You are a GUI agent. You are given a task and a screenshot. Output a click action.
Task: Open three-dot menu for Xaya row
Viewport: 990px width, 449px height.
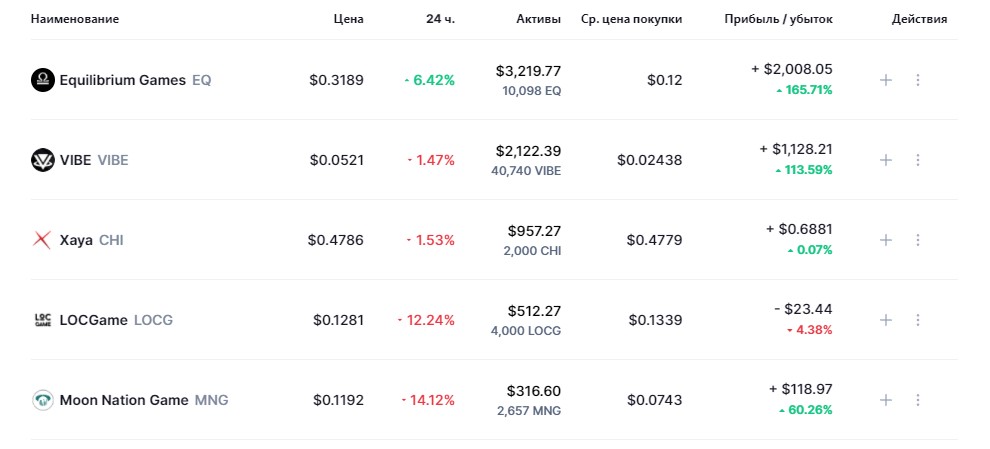(918, 240)
